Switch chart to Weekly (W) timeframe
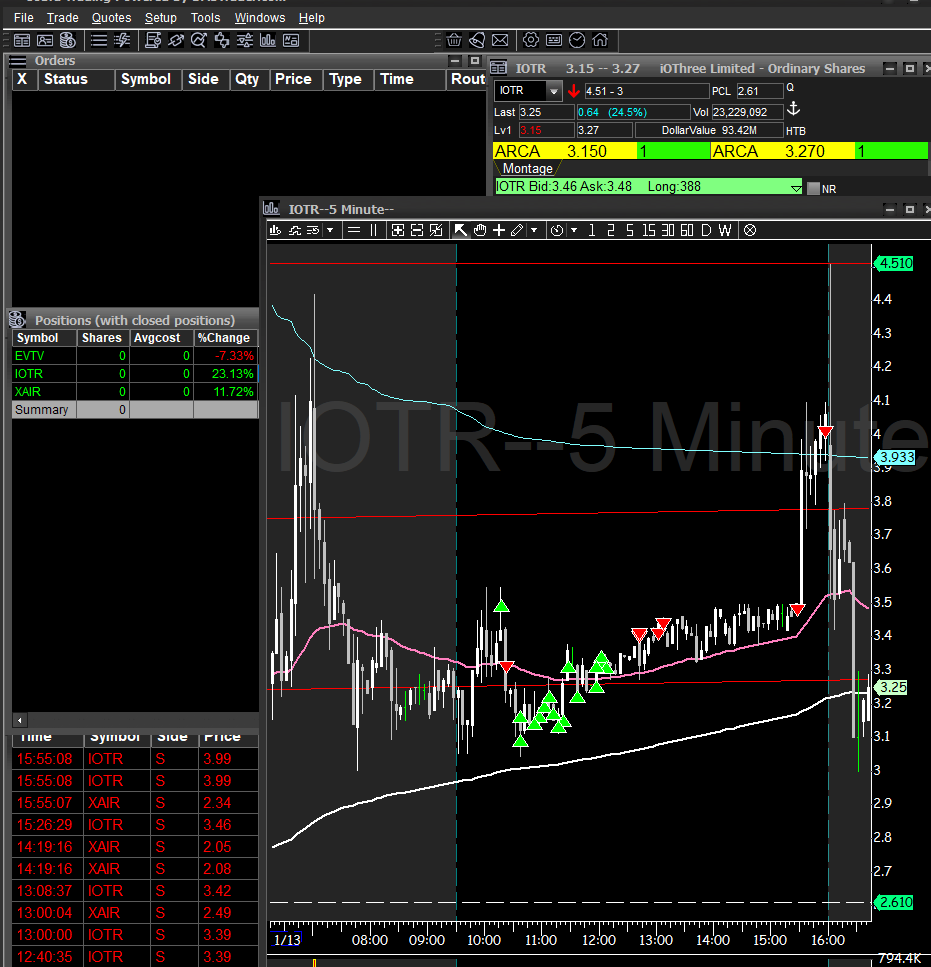 click(725, 231)
